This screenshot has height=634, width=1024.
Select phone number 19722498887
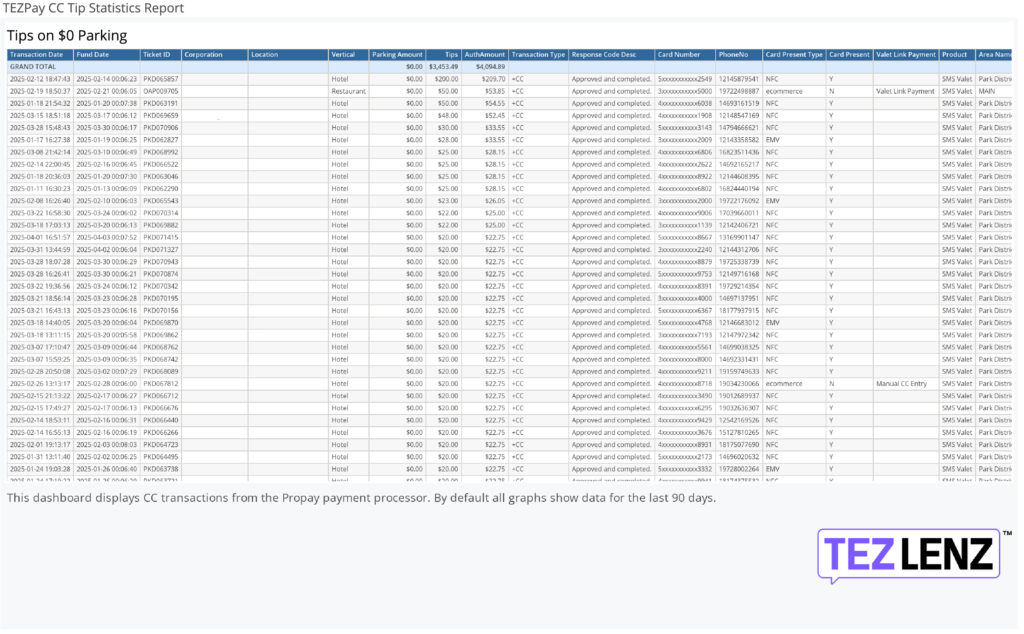739,91
